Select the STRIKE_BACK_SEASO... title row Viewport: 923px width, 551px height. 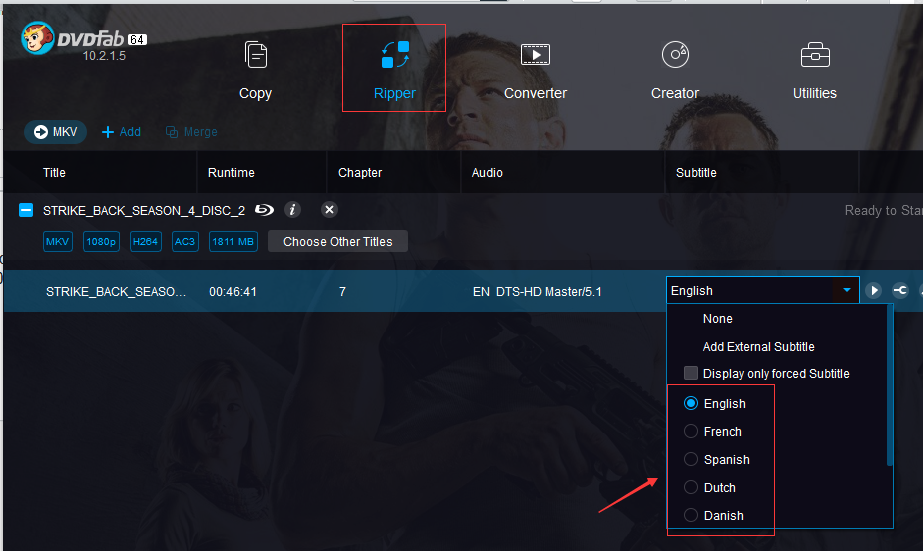tap(116, 291)
